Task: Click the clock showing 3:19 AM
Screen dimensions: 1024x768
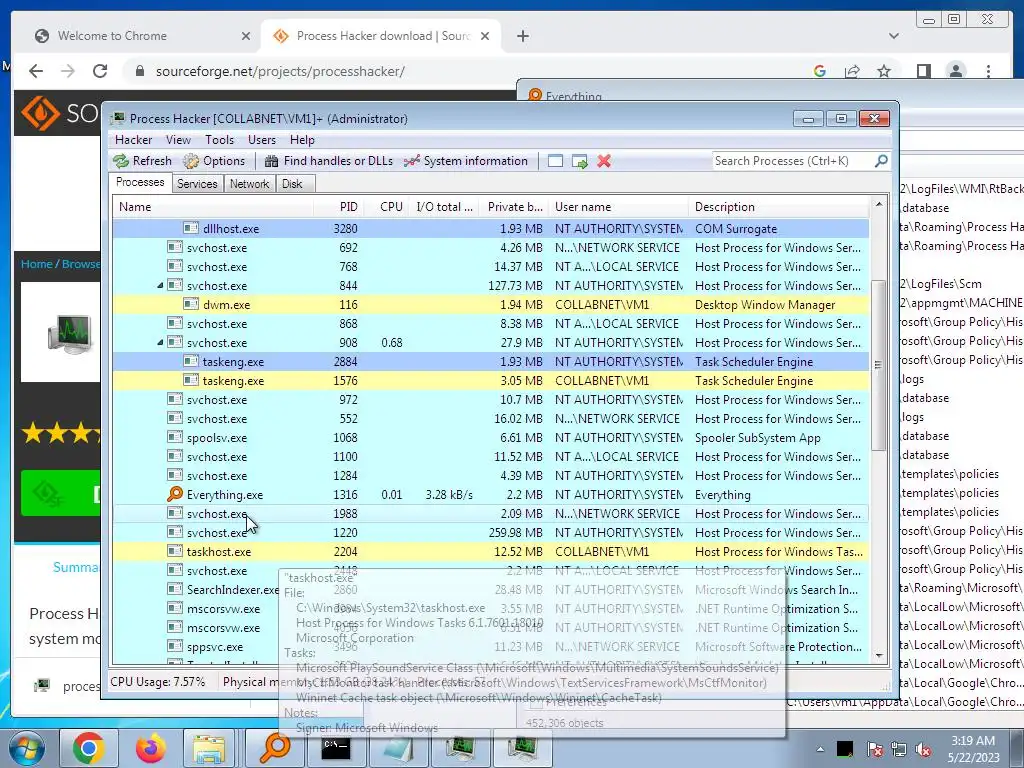Action: [972, 741]
